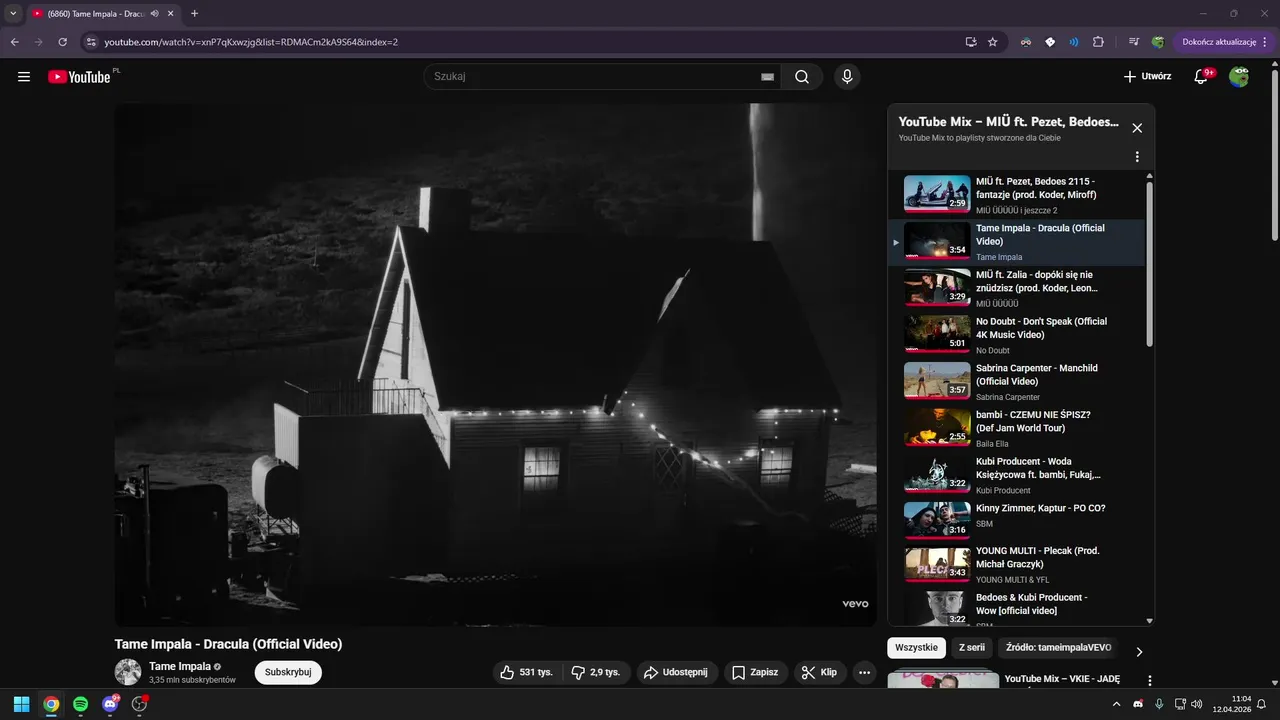Open the Extensions puzzle icon
This screenshot has height=720, width=1280.
click(x=1098, y=42)
